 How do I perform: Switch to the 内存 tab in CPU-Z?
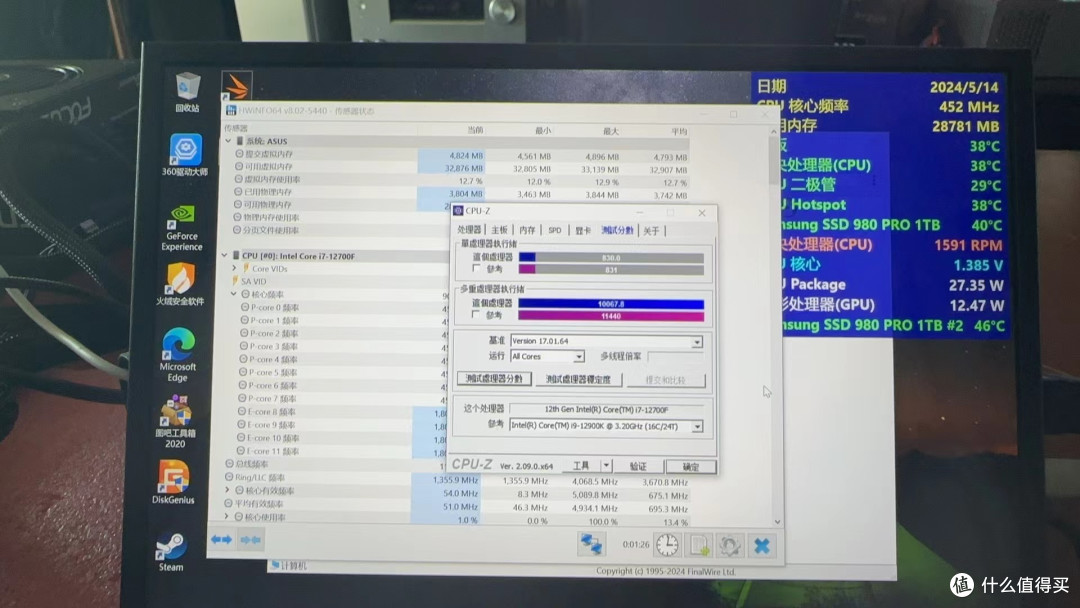tap(528, 230)
